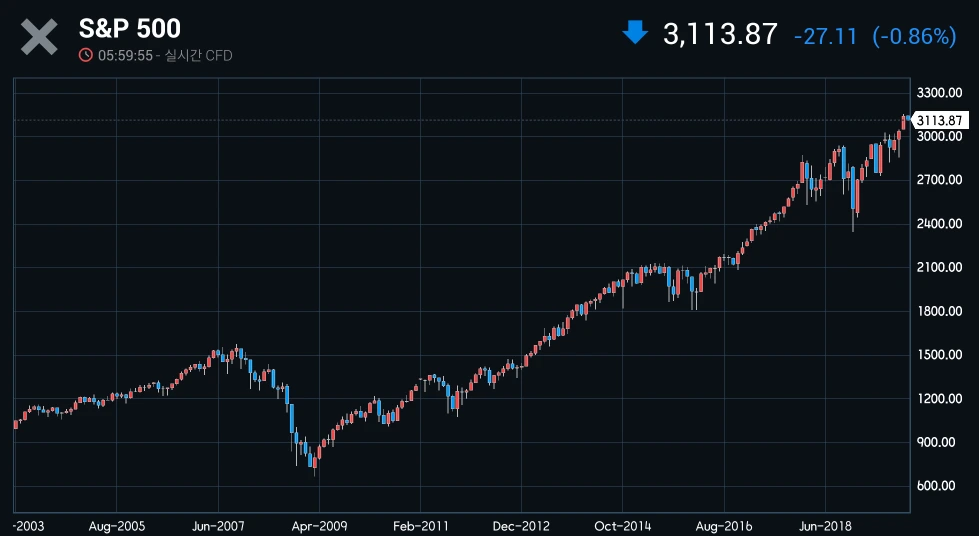Click the 실시간 CFD label
Viewport: 979px width, 536px height.
coord(199,56)
